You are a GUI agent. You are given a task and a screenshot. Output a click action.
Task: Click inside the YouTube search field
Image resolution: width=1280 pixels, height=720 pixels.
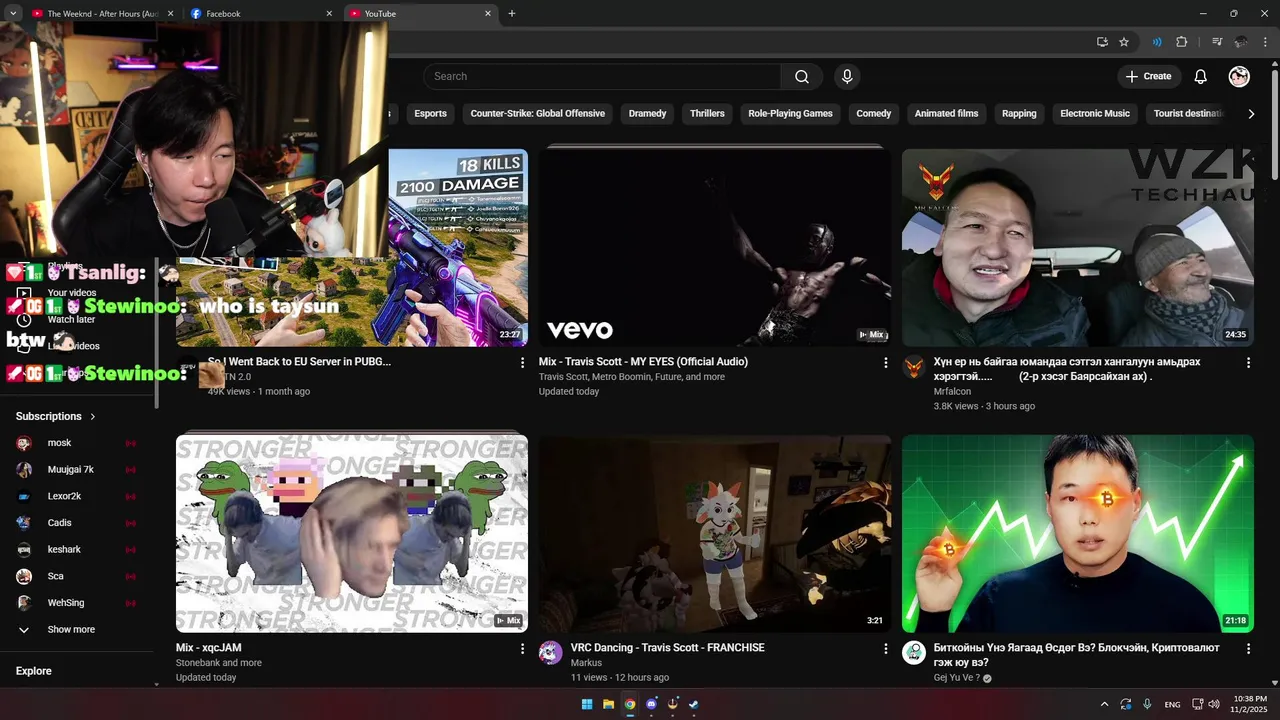(x=602, y=77)
